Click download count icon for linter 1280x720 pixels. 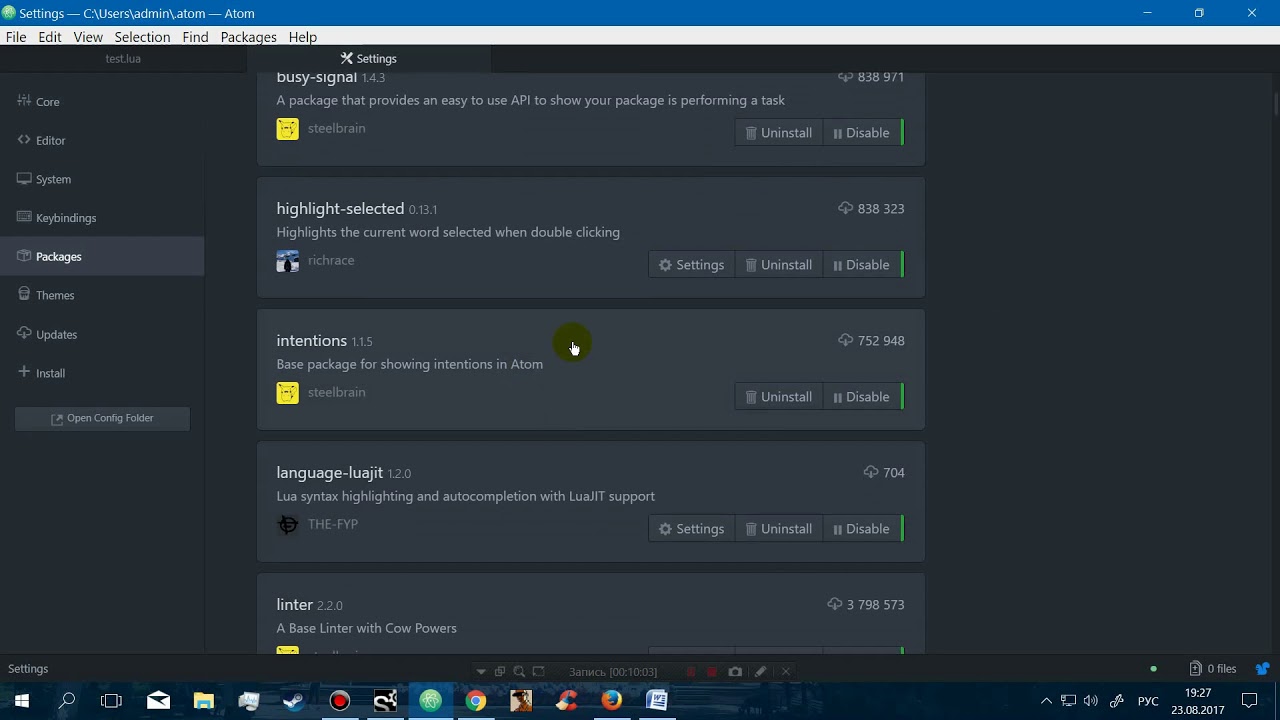[835, 604]
